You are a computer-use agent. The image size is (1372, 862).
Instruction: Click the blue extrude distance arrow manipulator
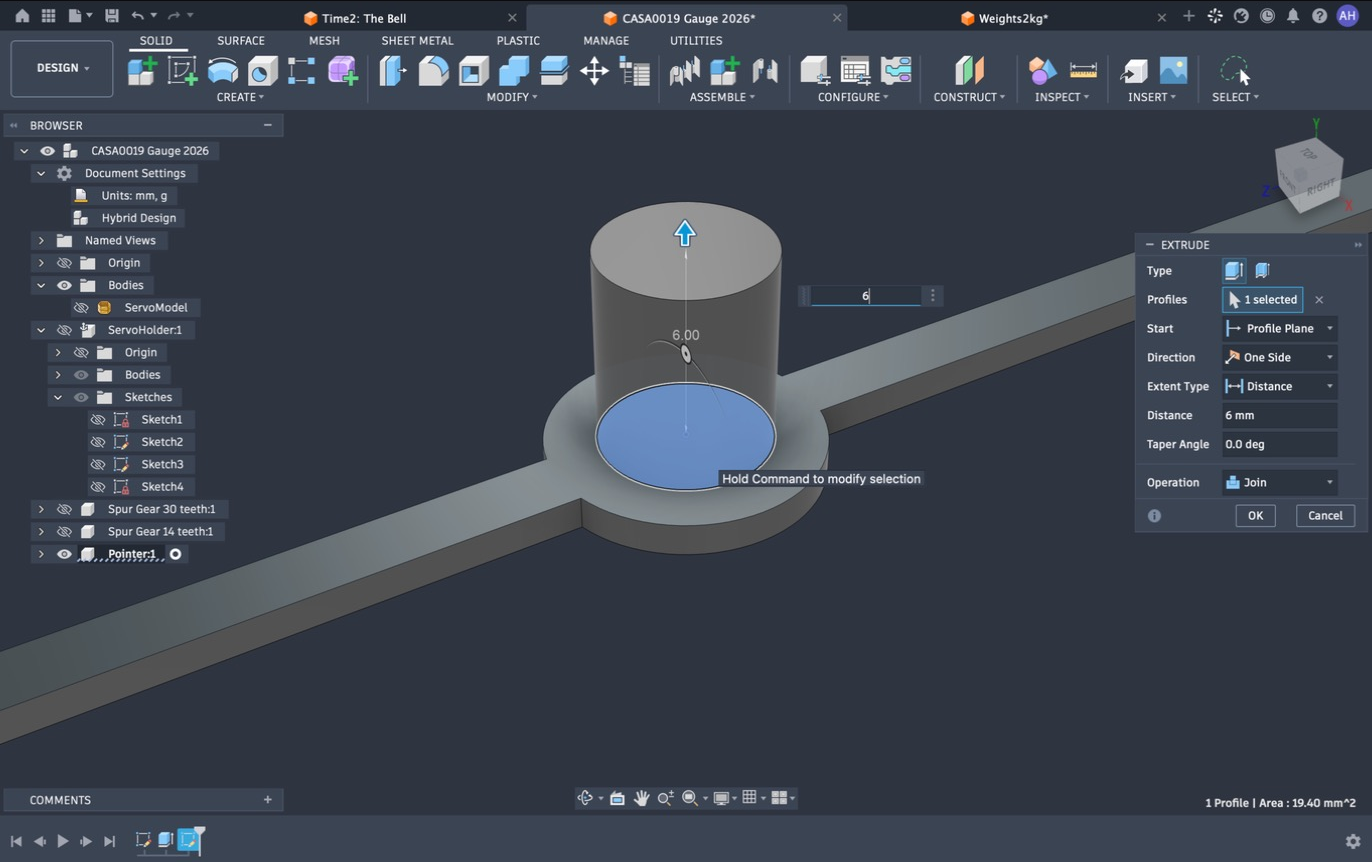click(x=685, y=233)
